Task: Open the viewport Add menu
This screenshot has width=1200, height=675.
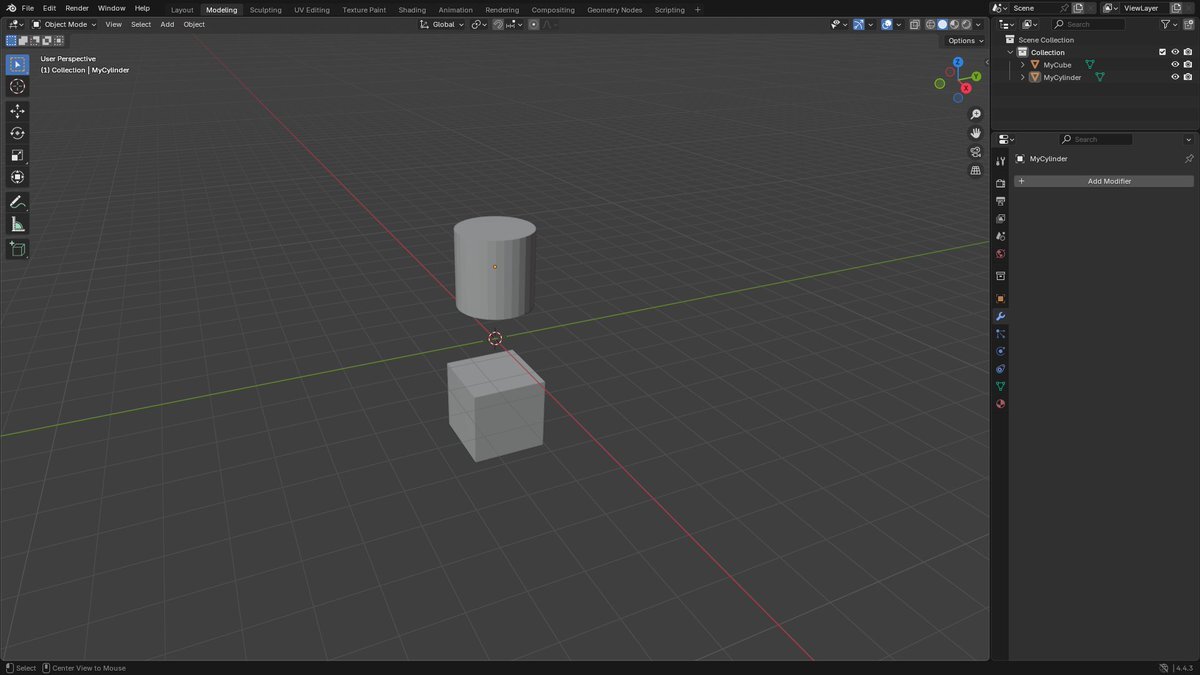Action: (x=167, y=24)
